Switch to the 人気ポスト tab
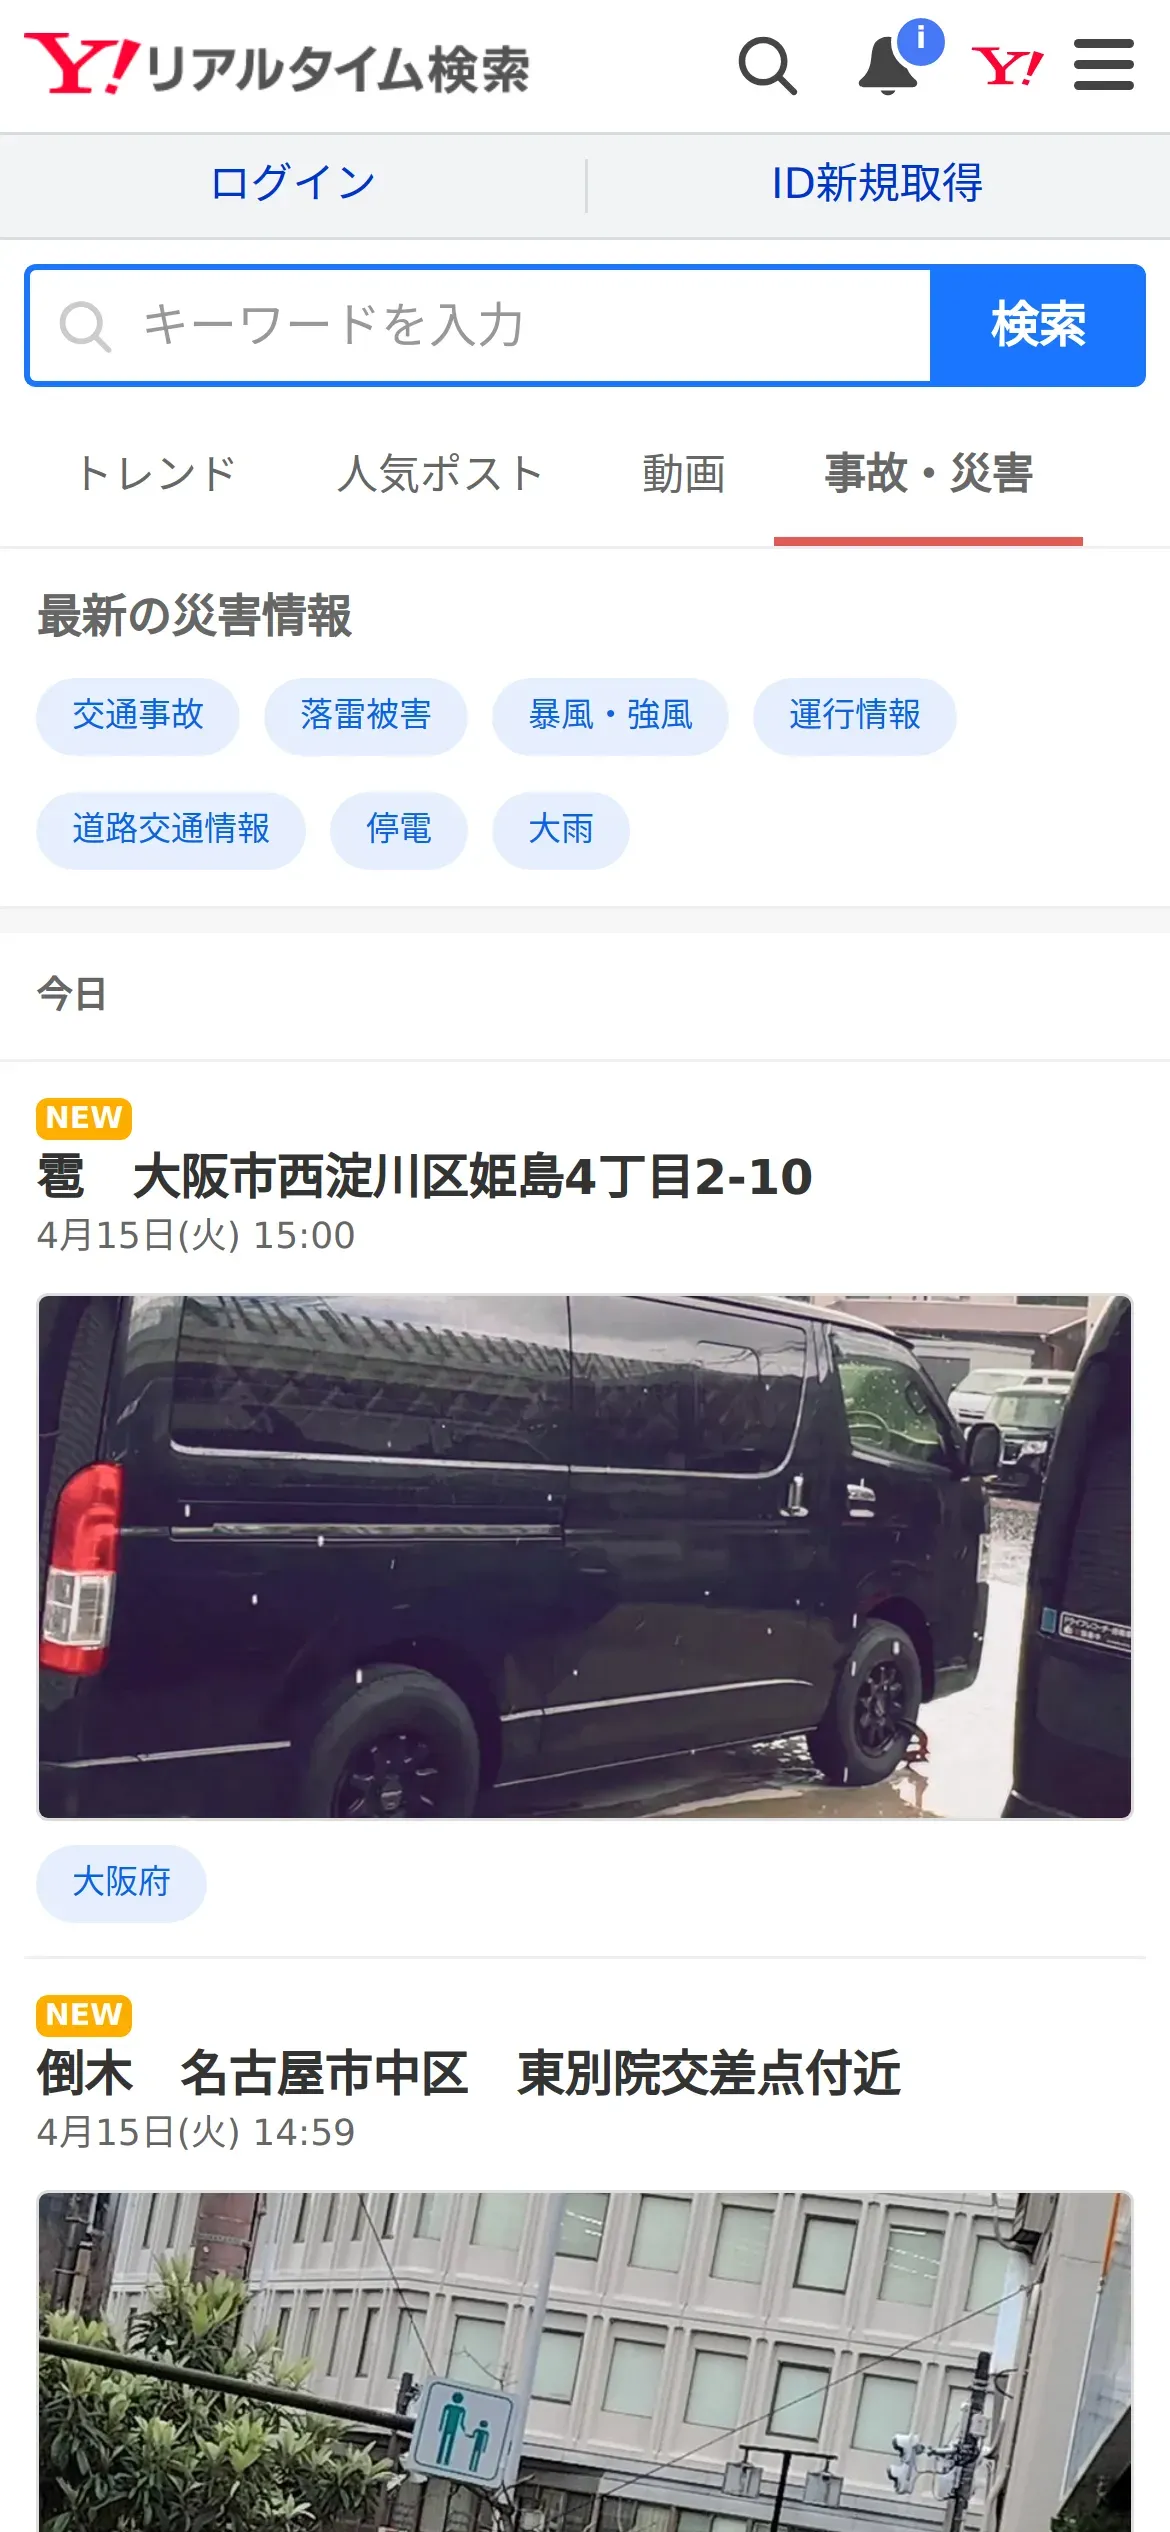 439,474
